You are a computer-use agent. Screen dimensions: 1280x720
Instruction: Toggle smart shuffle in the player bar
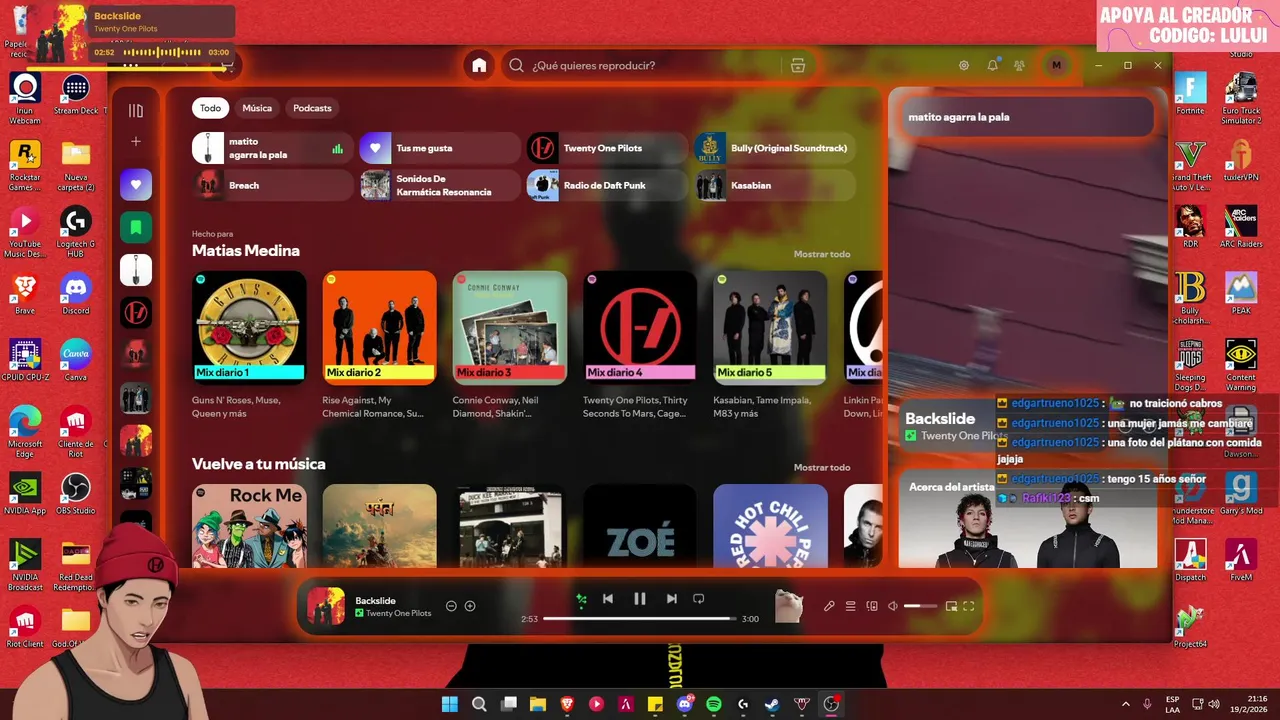(581, 599)
